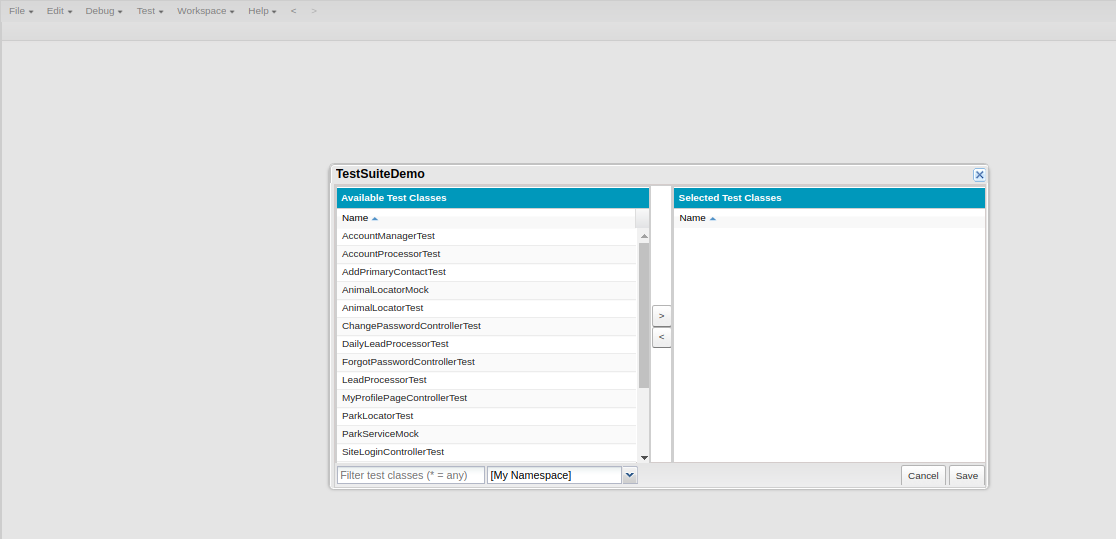The width and height of the screenshot is (1116, 539).
Task: Click the remove-from-selected left arrow button
Action: 661,338
